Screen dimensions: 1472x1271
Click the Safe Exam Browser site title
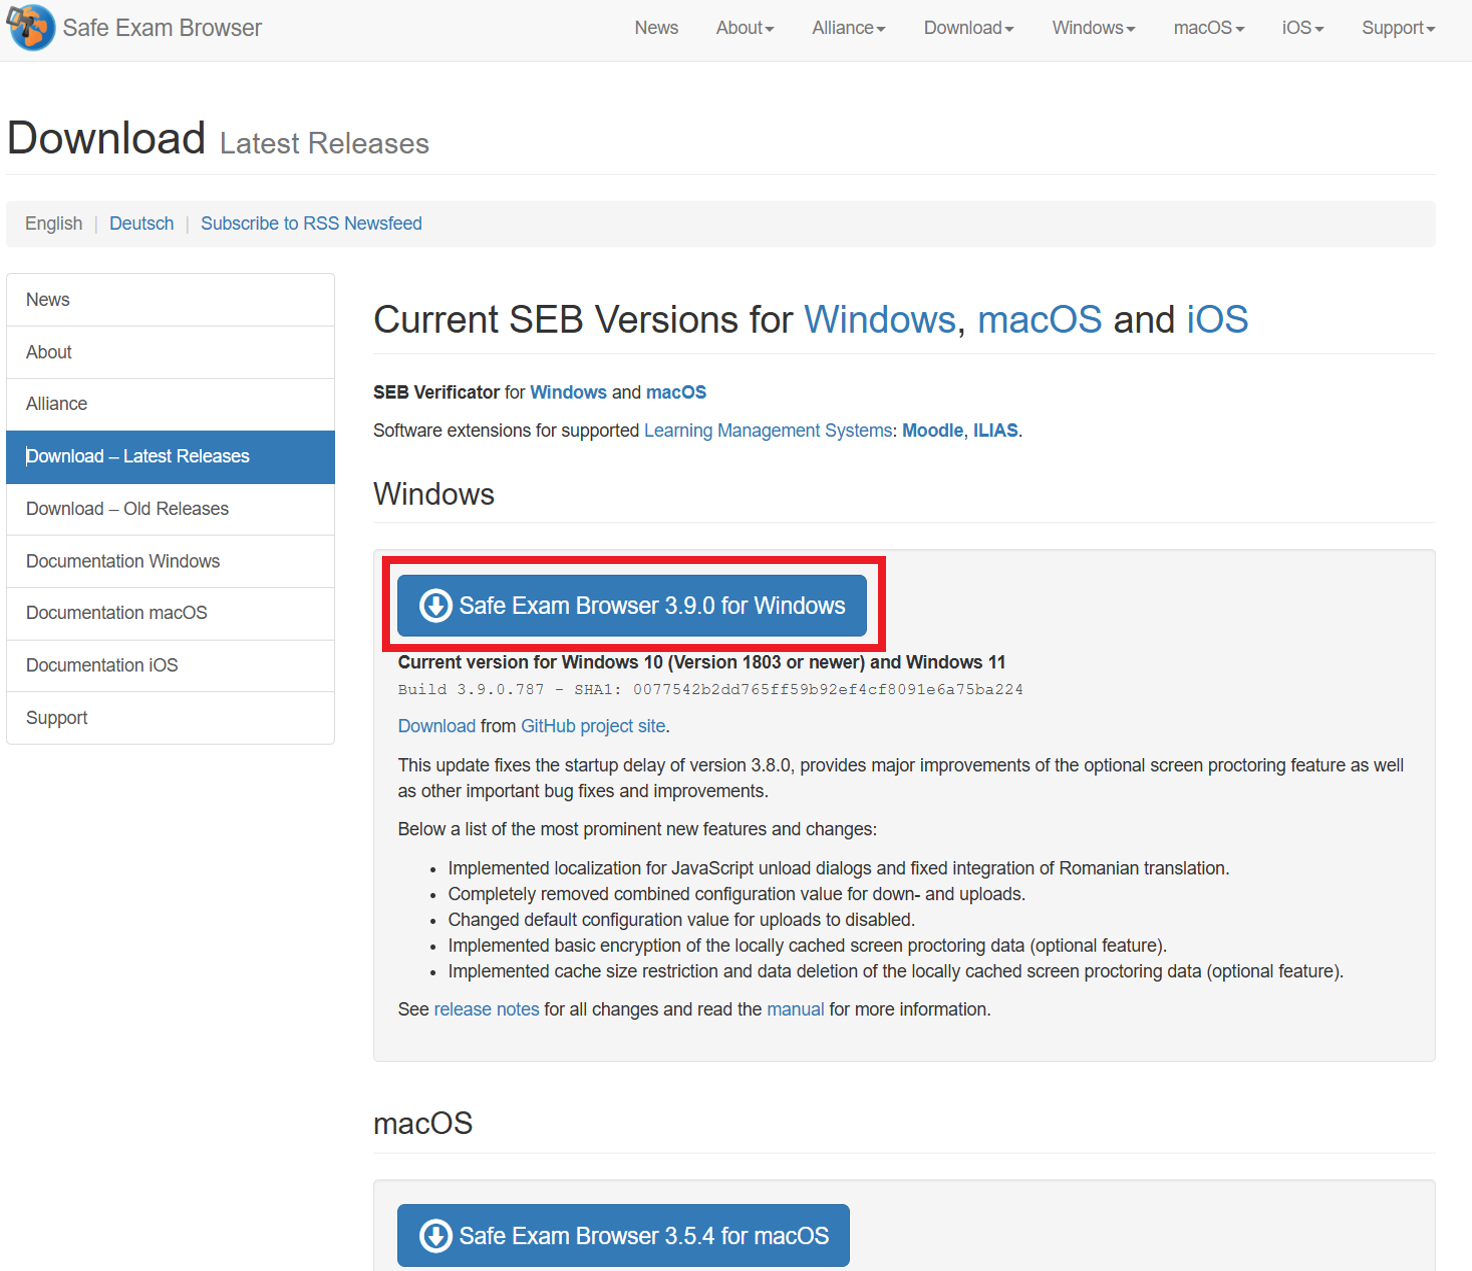coord(162,28)
